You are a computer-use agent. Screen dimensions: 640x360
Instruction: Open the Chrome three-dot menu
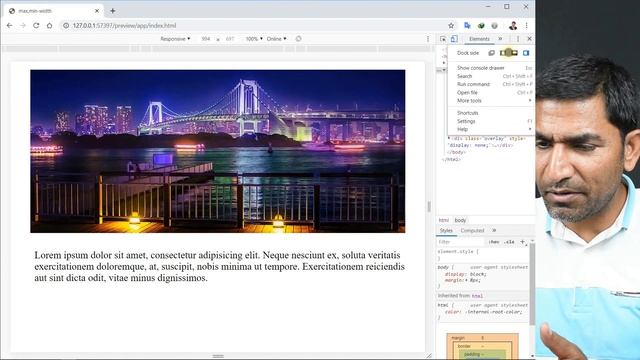click(527, 25)
